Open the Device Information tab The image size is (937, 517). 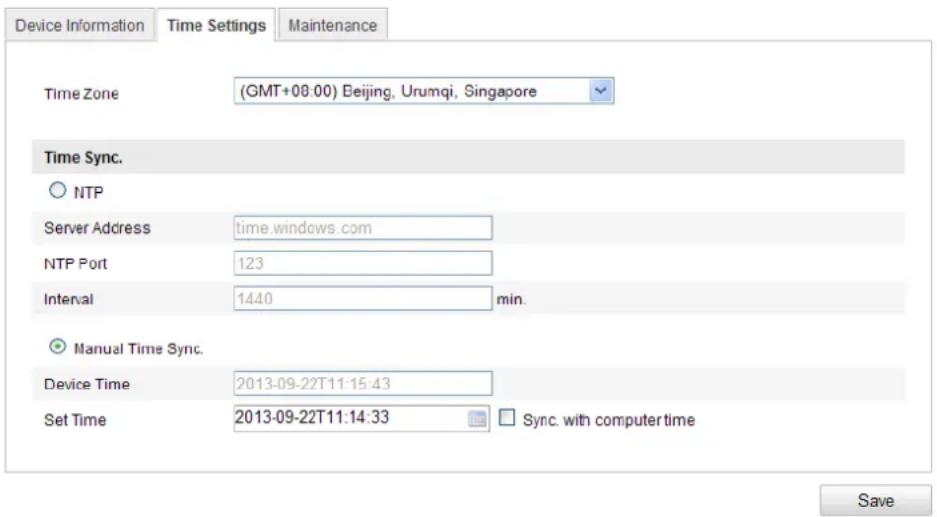[x=79, y=25]
